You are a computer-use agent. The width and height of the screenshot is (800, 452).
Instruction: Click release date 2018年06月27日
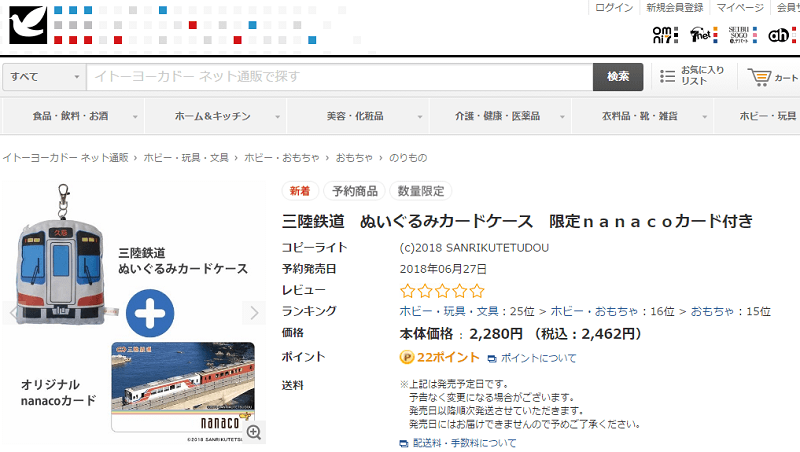pos(443,269)
